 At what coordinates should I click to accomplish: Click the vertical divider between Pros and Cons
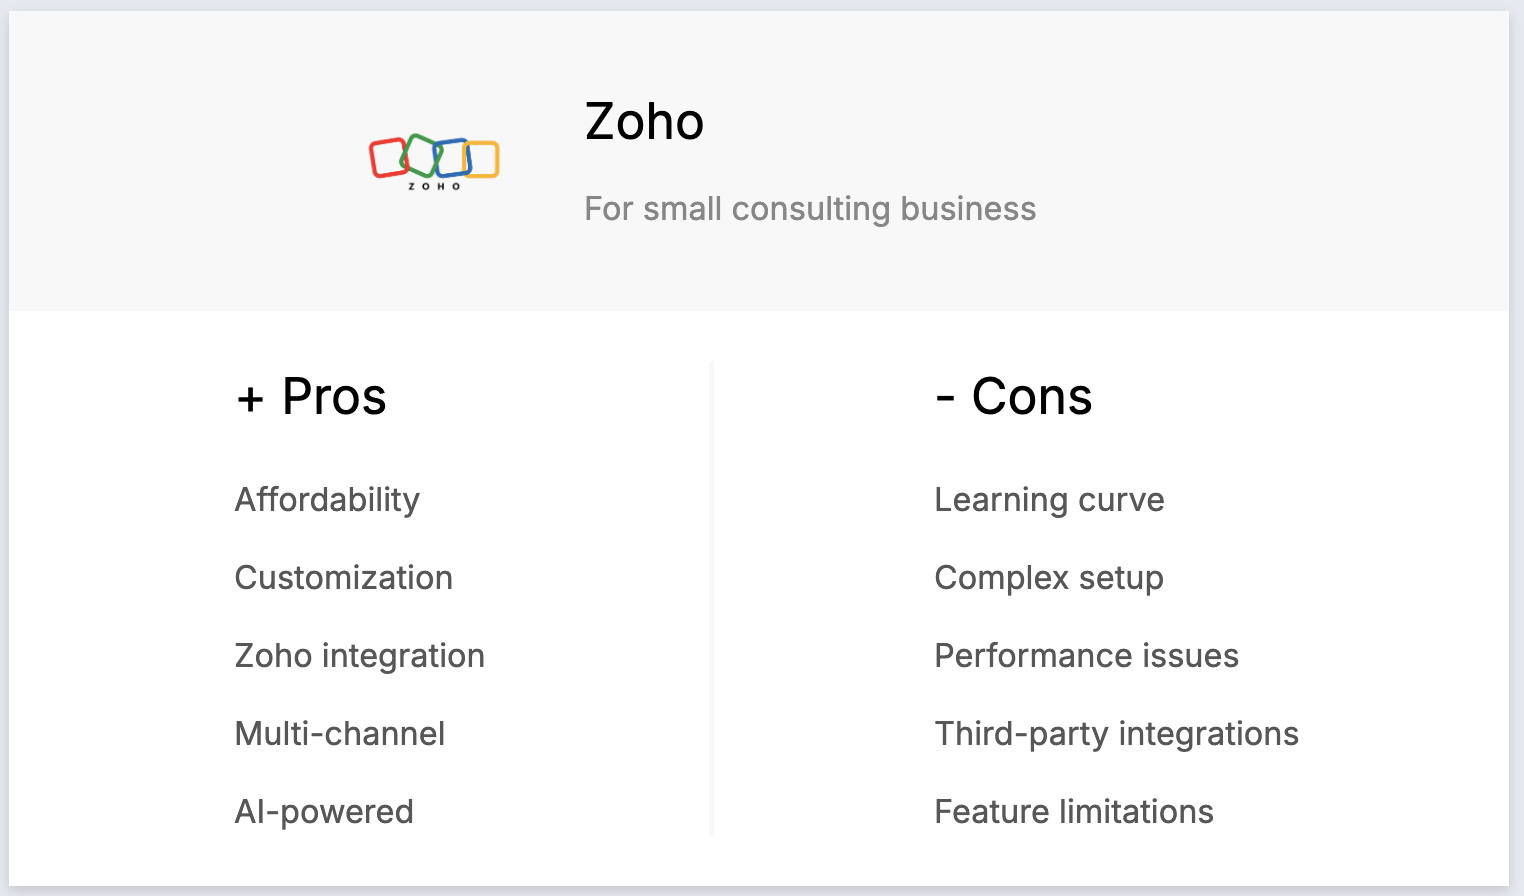click(711, 598)
